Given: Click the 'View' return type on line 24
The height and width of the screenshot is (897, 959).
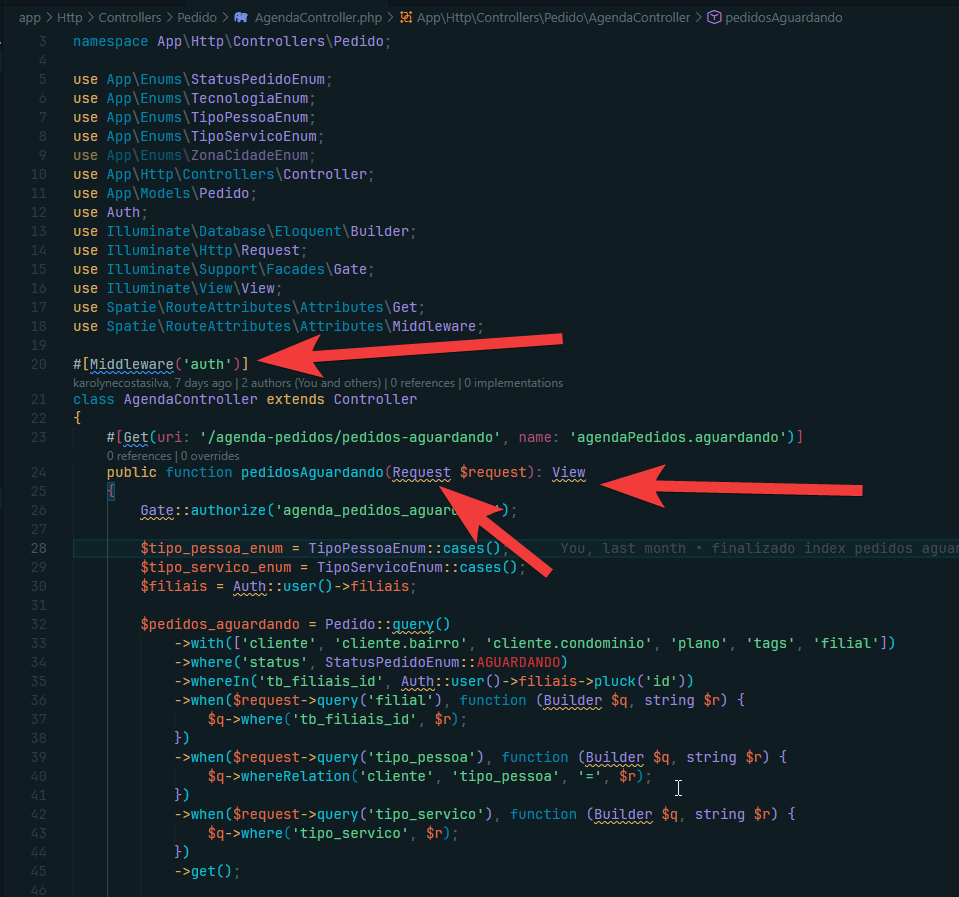Looking at the screenshot, I should point(568,472).
